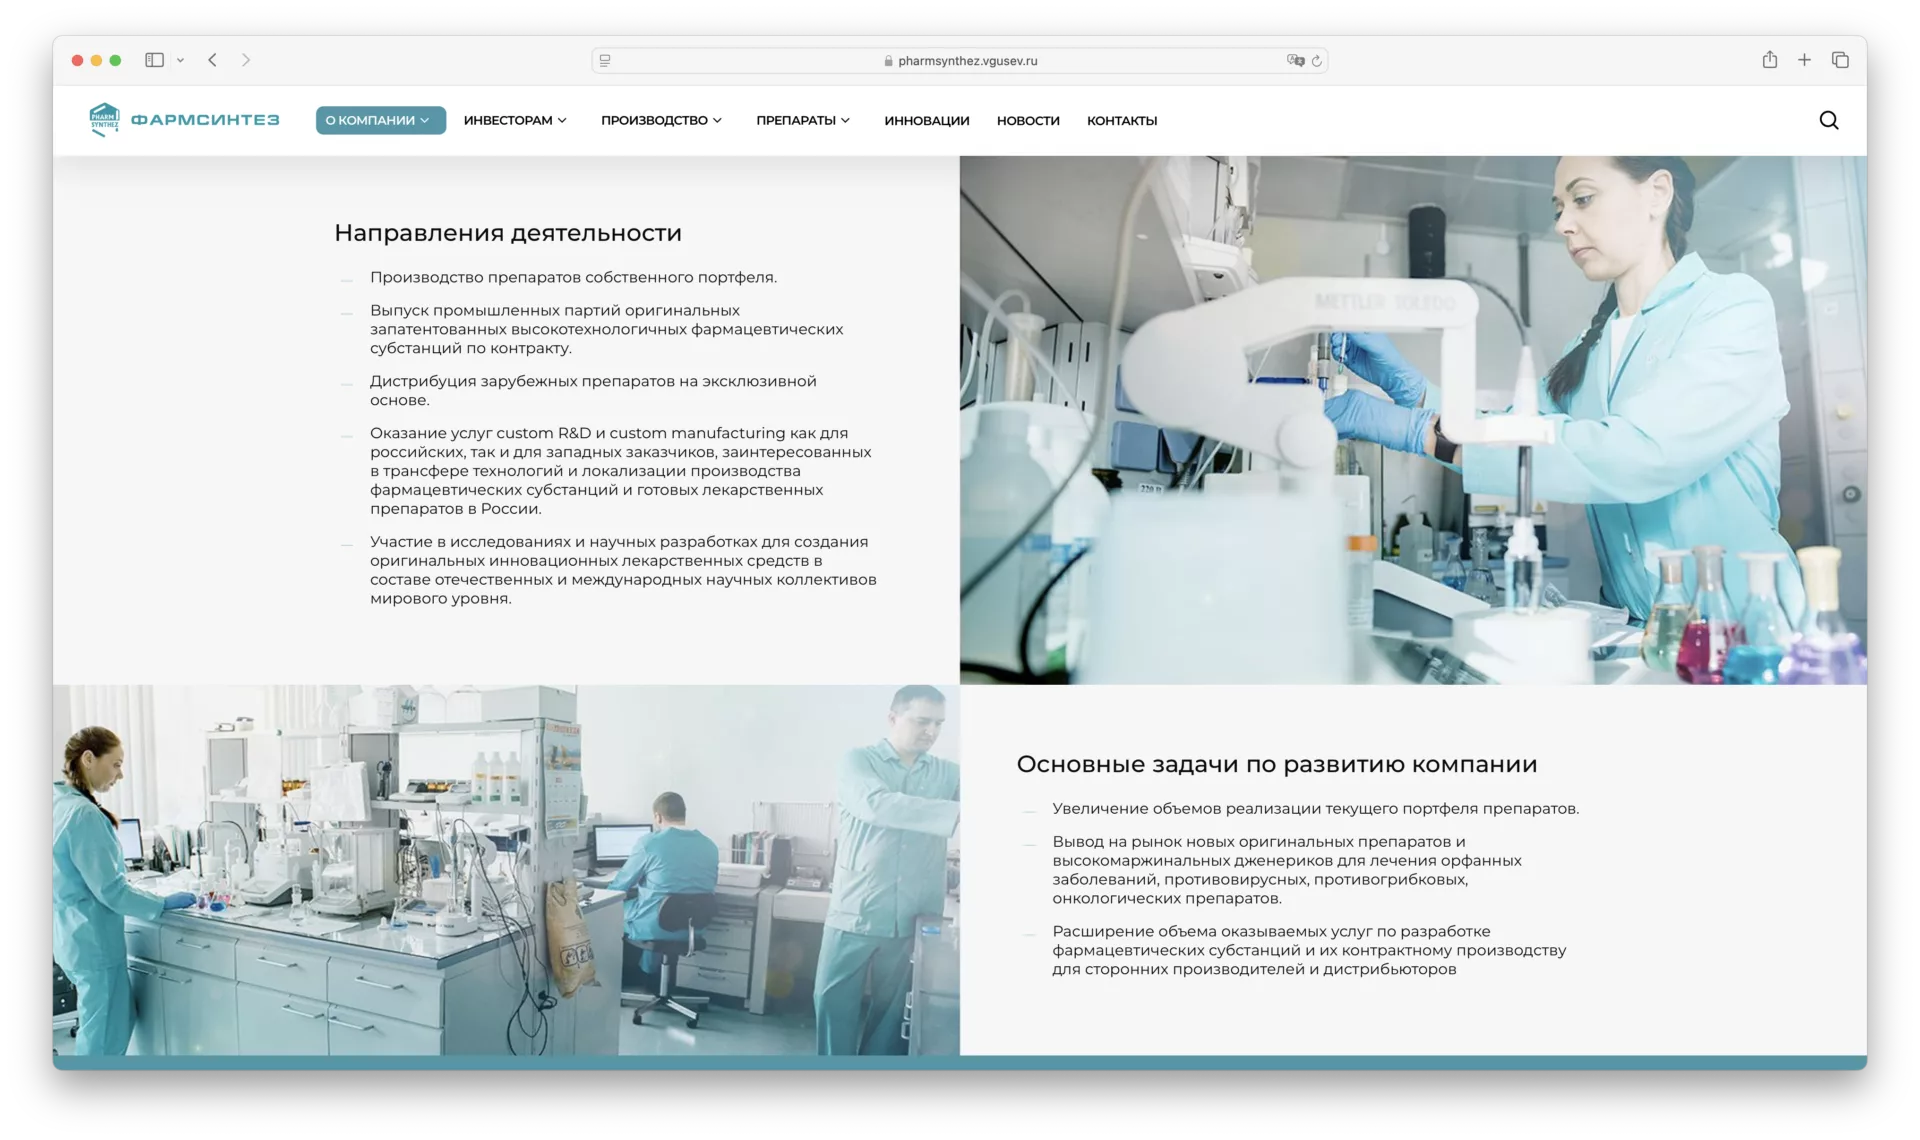Expand the ИНВЕСТОРАМ dropdown menu
1920x1140 pixels.
[x=515, y=120]
